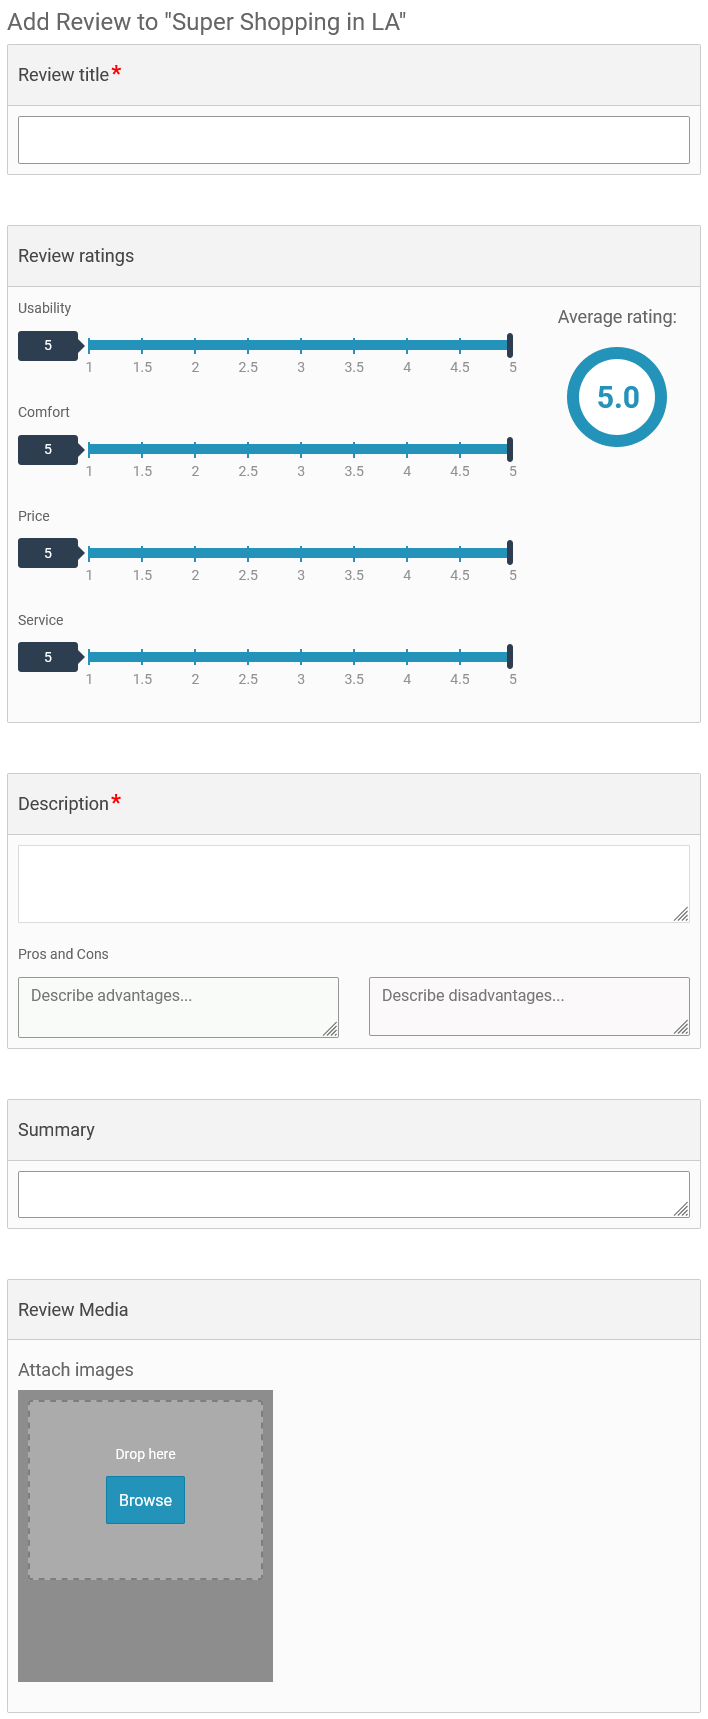The height and width of the screenshot is (1719, 708).
Task: Click the Browse button to attach images
Action: coord(145,1500)
